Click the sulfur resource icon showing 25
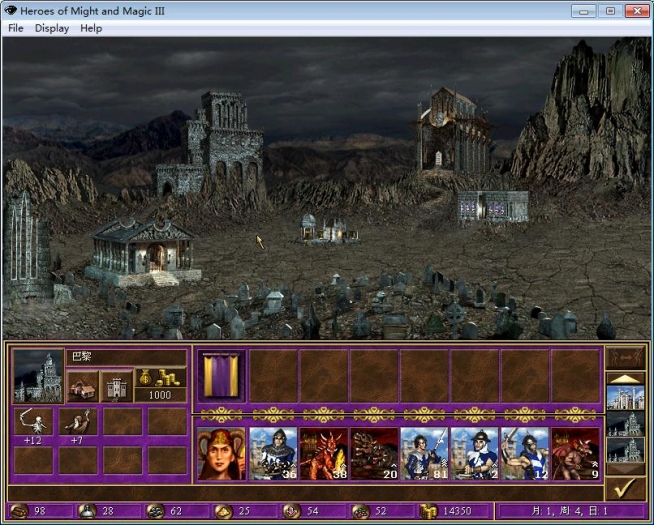Viewport: 654px width, 525px height. click(x=224, y=510)
